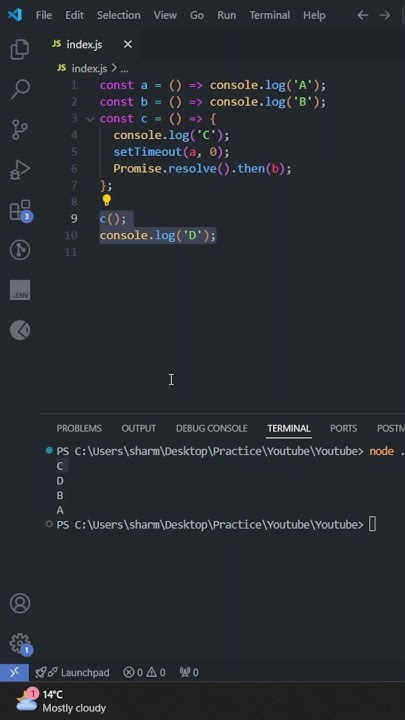The image size is (405, 720).
Task: Click the Go Back arrow in title bar
Action: (x=362, y=15)
